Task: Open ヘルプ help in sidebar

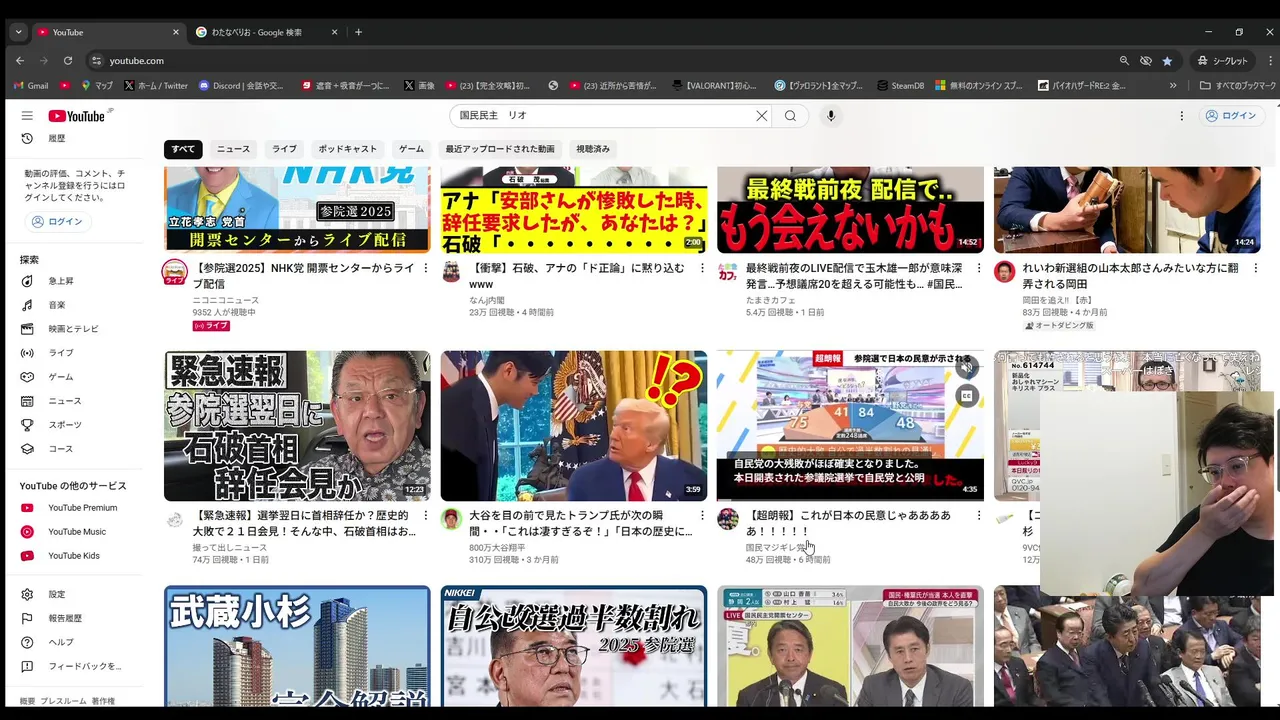Action: (60, 642)
